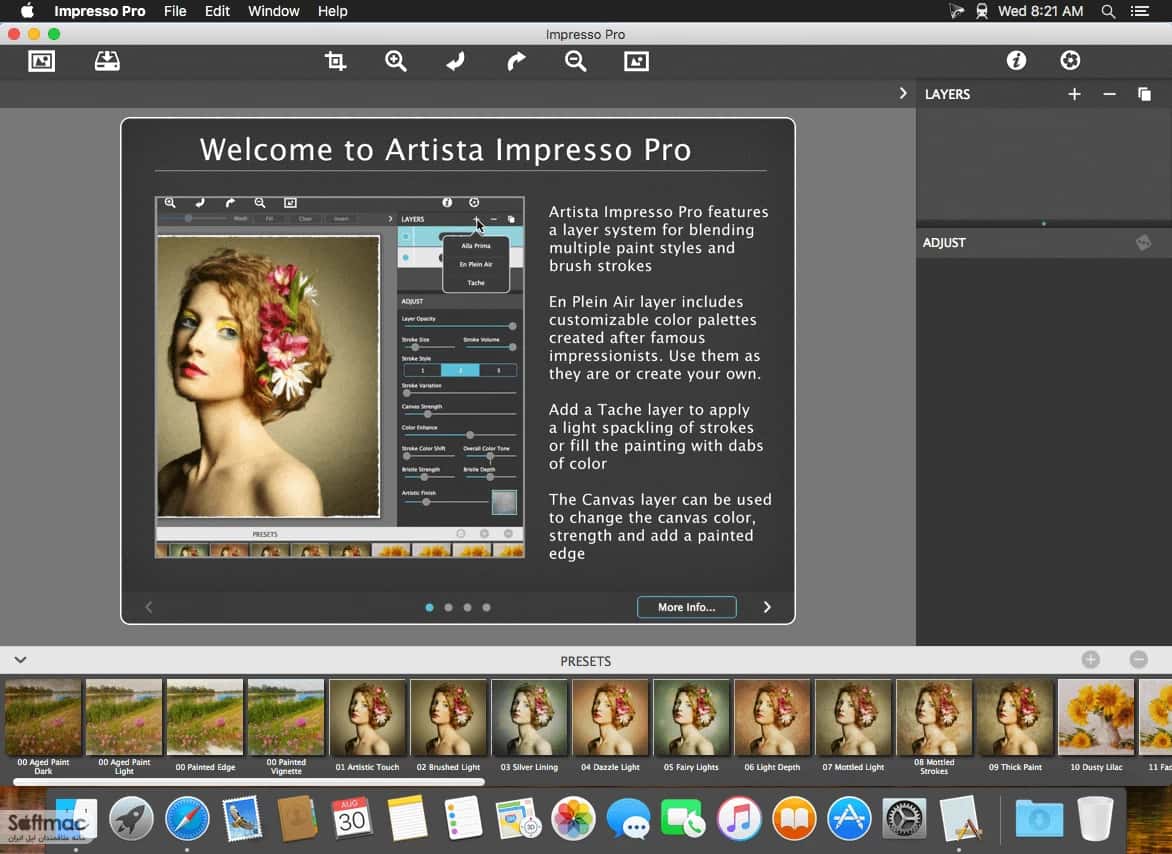The height and width of the screenshot is (854, 1172).
Task: Click the fit-to-screen view icon
Action: point(636,61)
